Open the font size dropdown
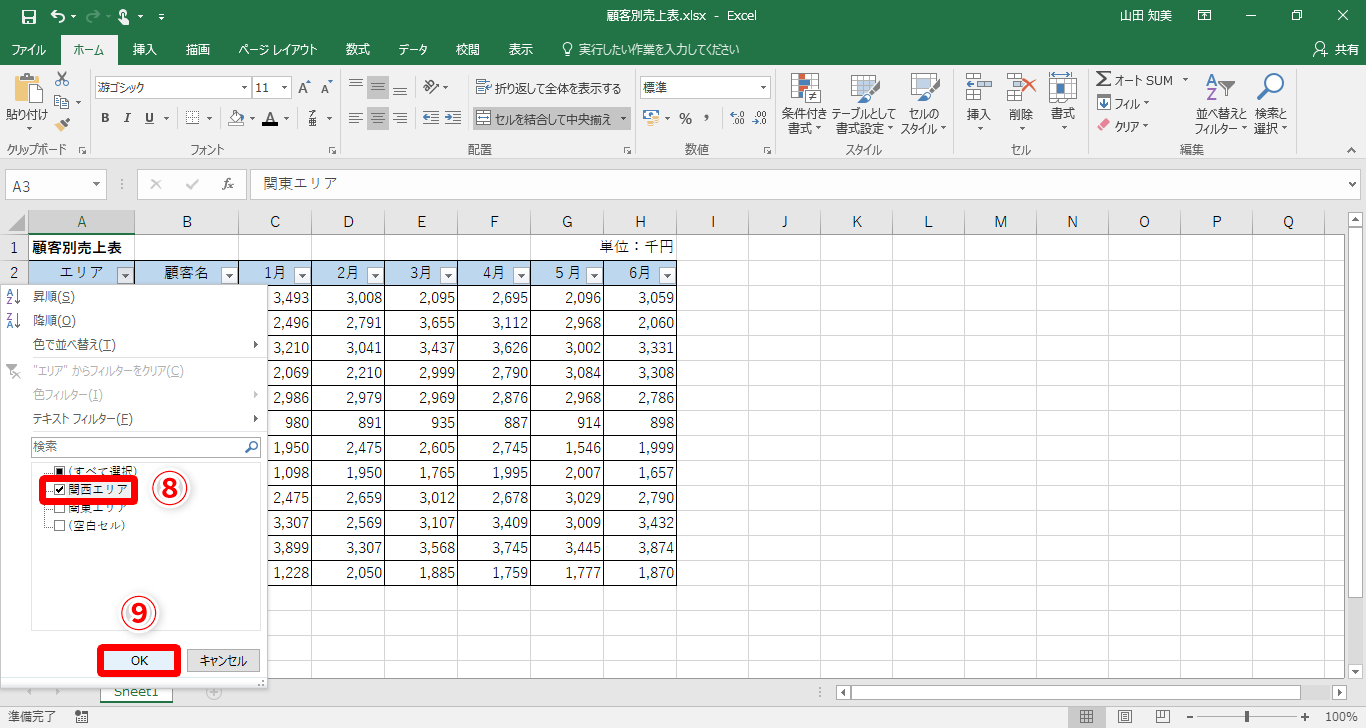 (285, 88)
